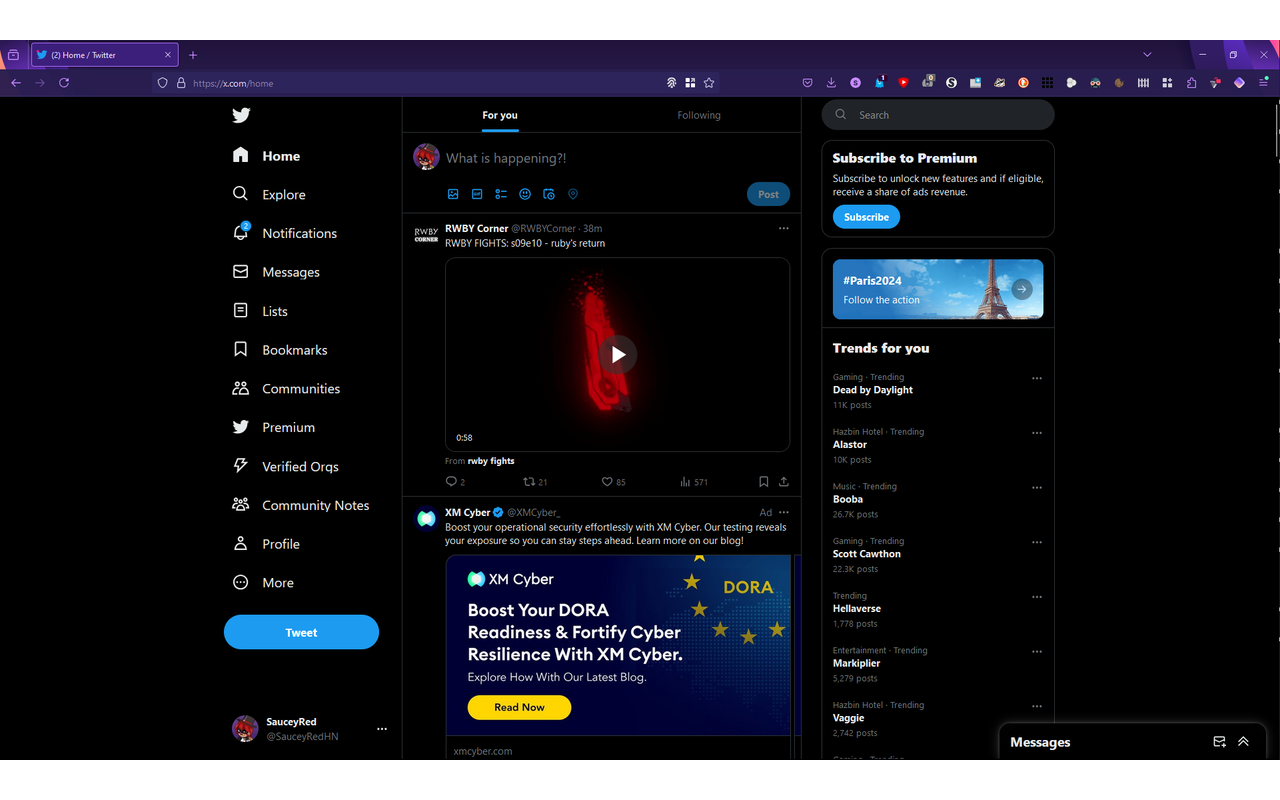Open List all tabs dropdown arrow
The height and width of the screenshot is (800, 1280).
[x=1147, y=55]
